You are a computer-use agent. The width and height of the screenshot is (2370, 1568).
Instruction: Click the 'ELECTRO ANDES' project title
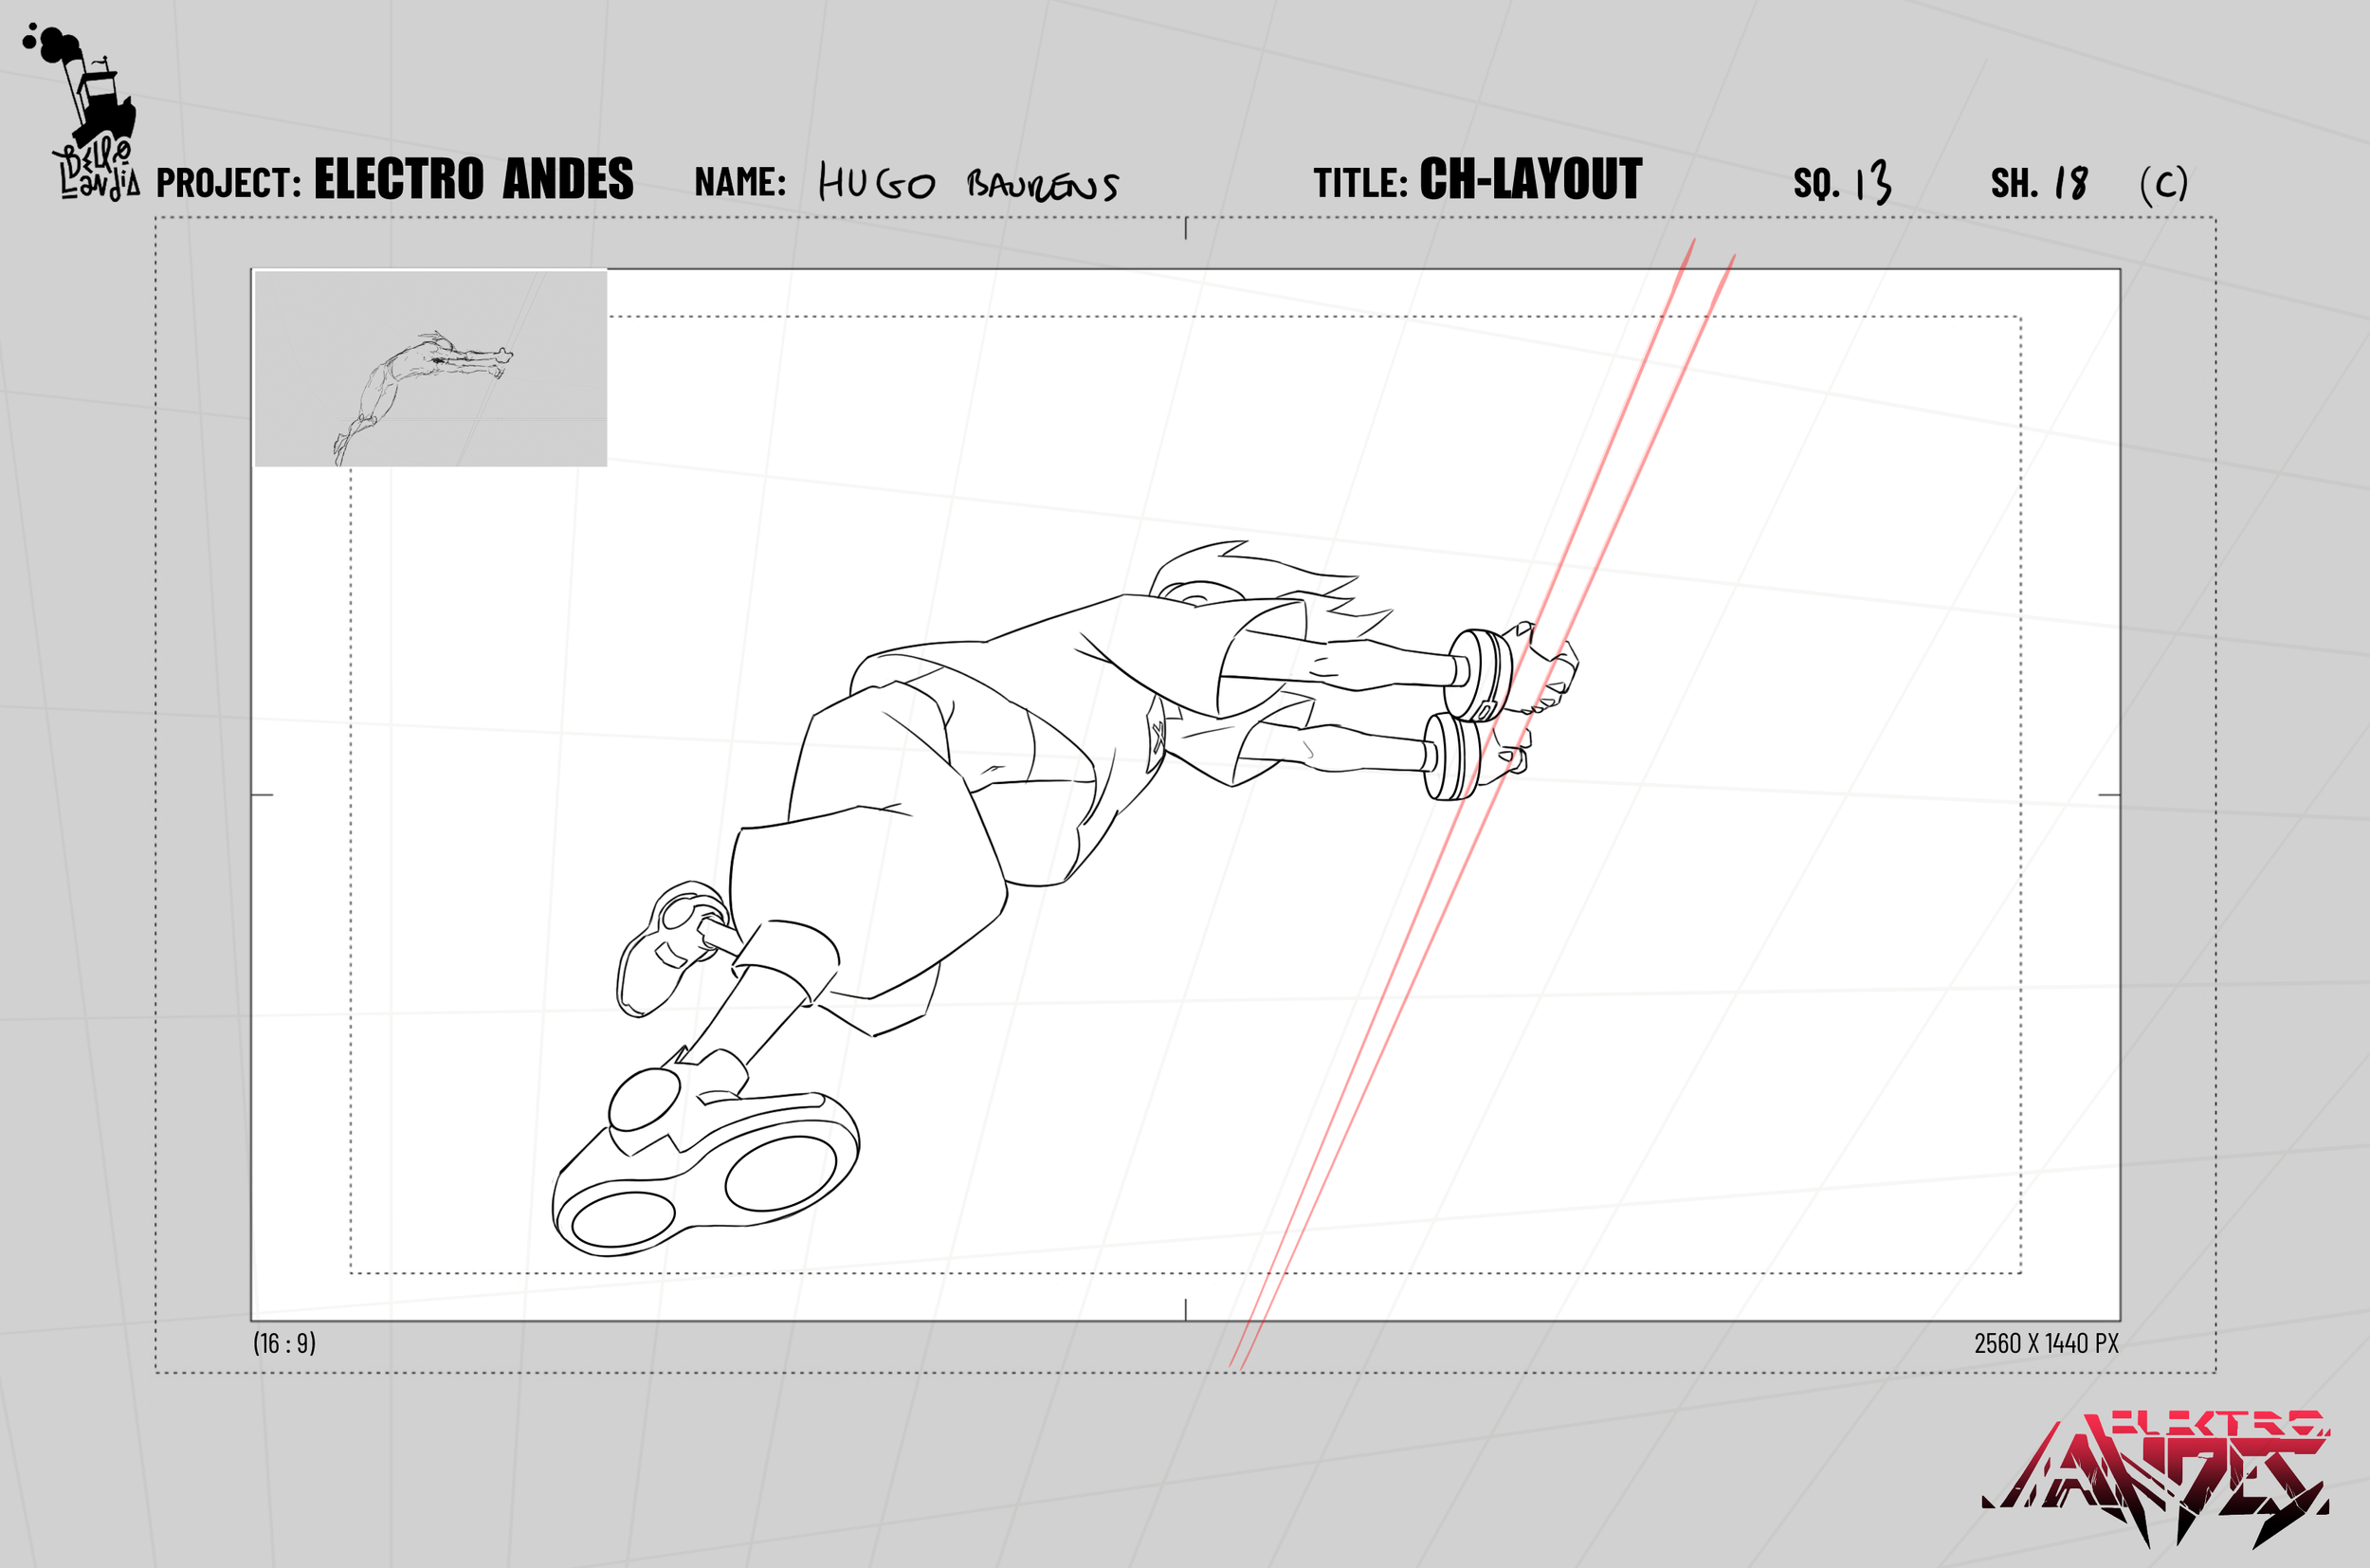(473, 180)
